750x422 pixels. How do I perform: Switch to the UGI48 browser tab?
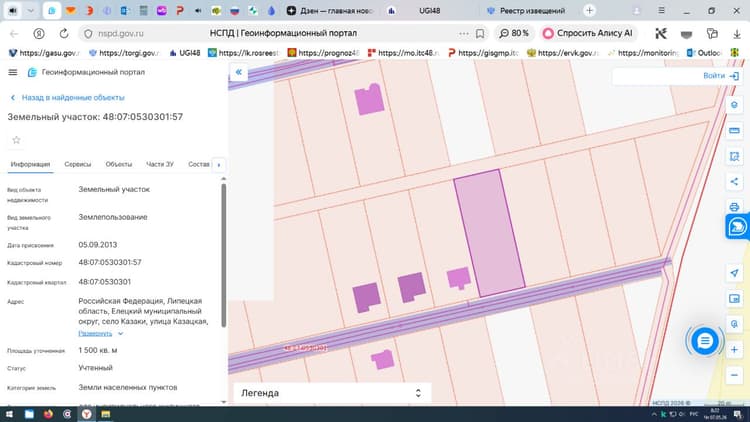click(x=429, y=11)
